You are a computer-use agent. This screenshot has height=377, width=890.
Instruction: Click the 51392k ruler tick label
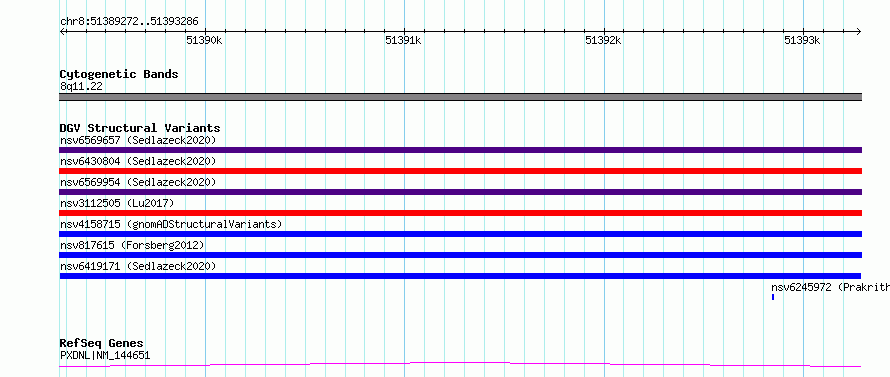click(603, 41)
